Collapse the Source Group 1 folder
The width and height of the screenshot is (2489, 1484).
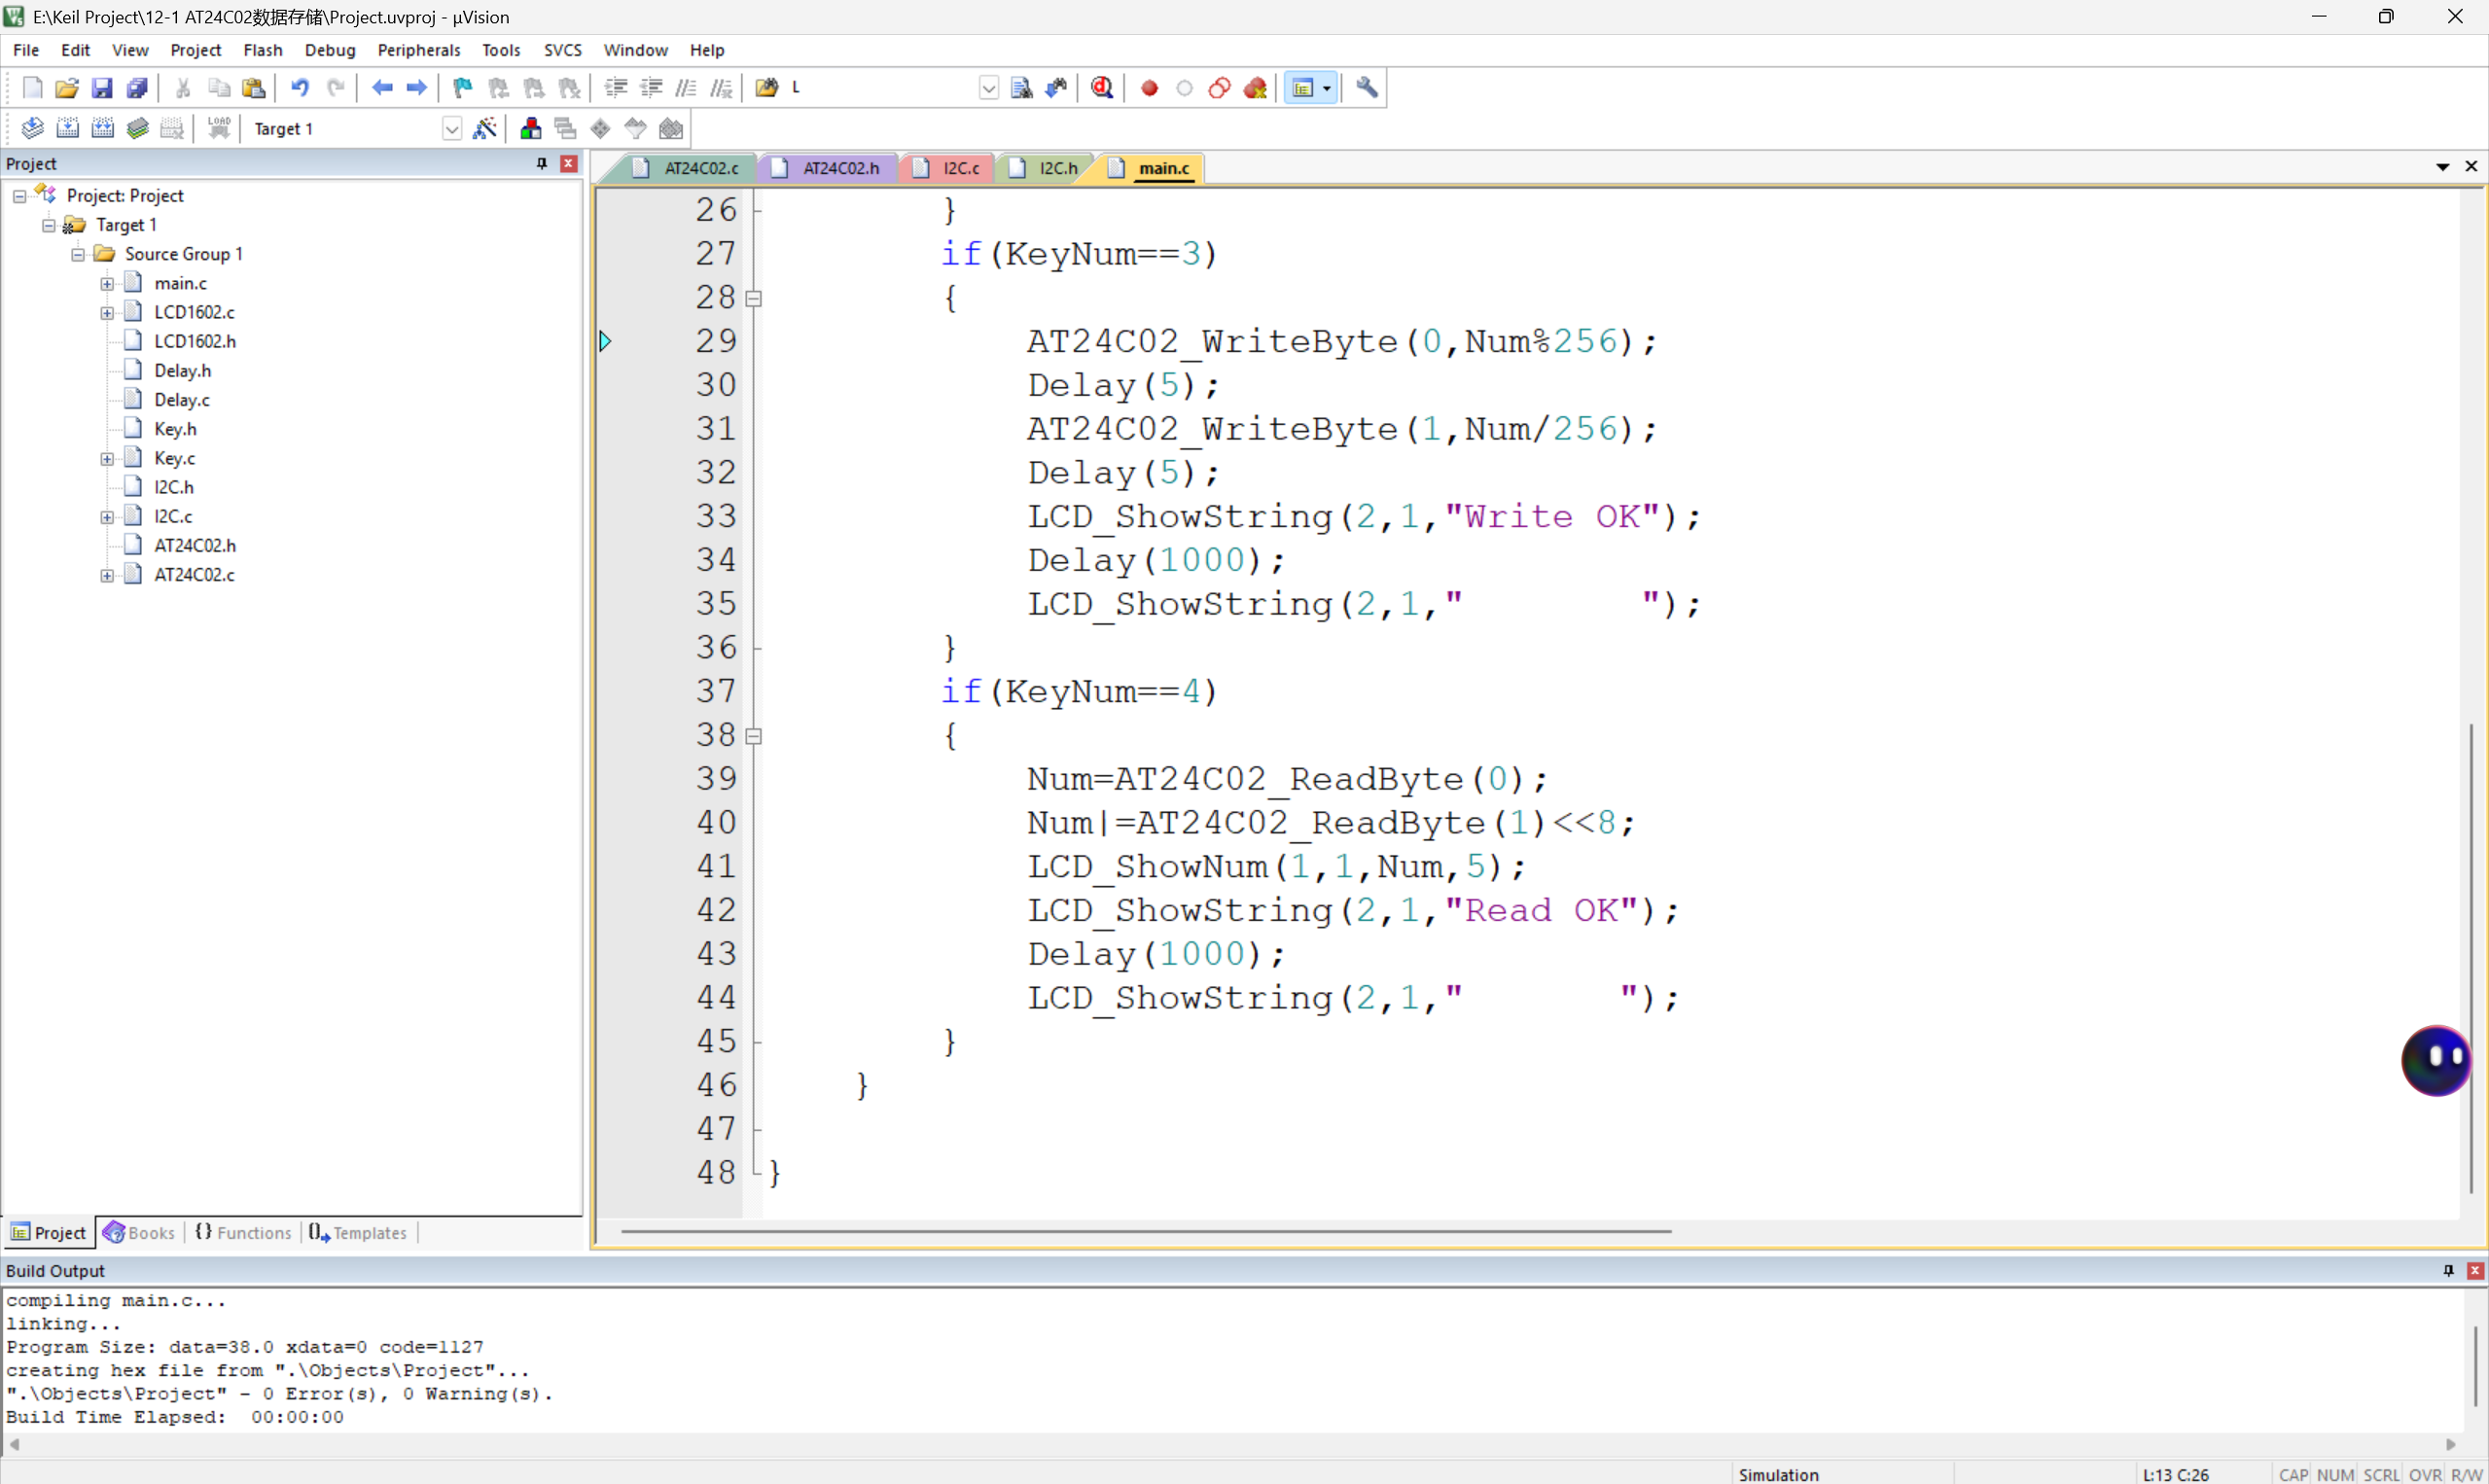78,254
